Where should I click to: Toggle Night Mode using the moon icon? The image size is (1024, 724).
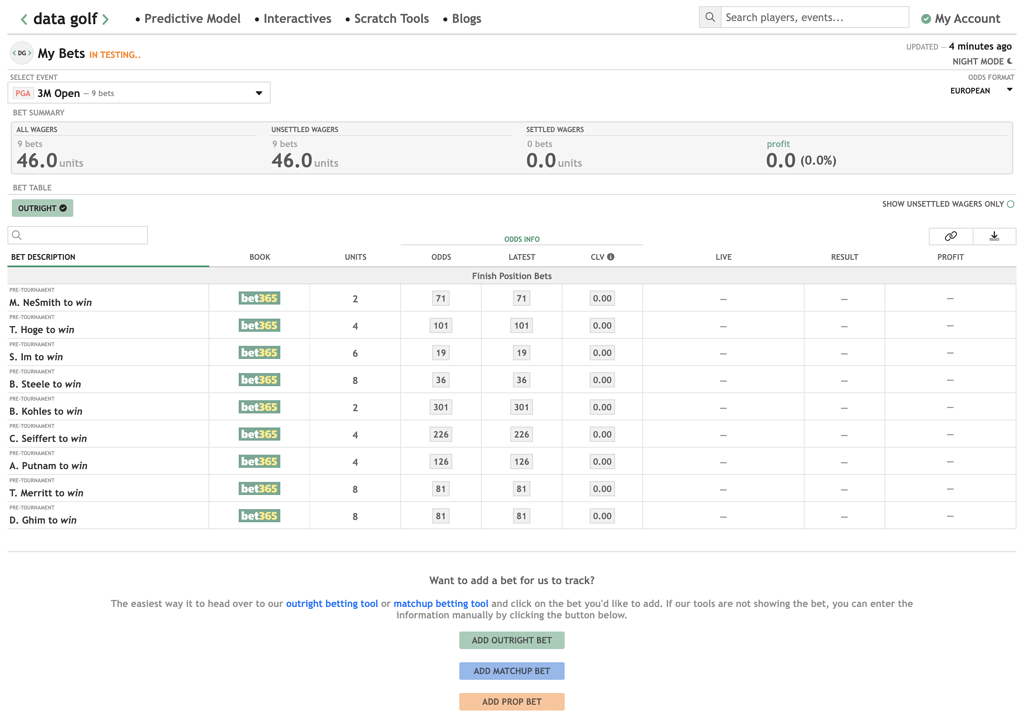[1008, 62]
